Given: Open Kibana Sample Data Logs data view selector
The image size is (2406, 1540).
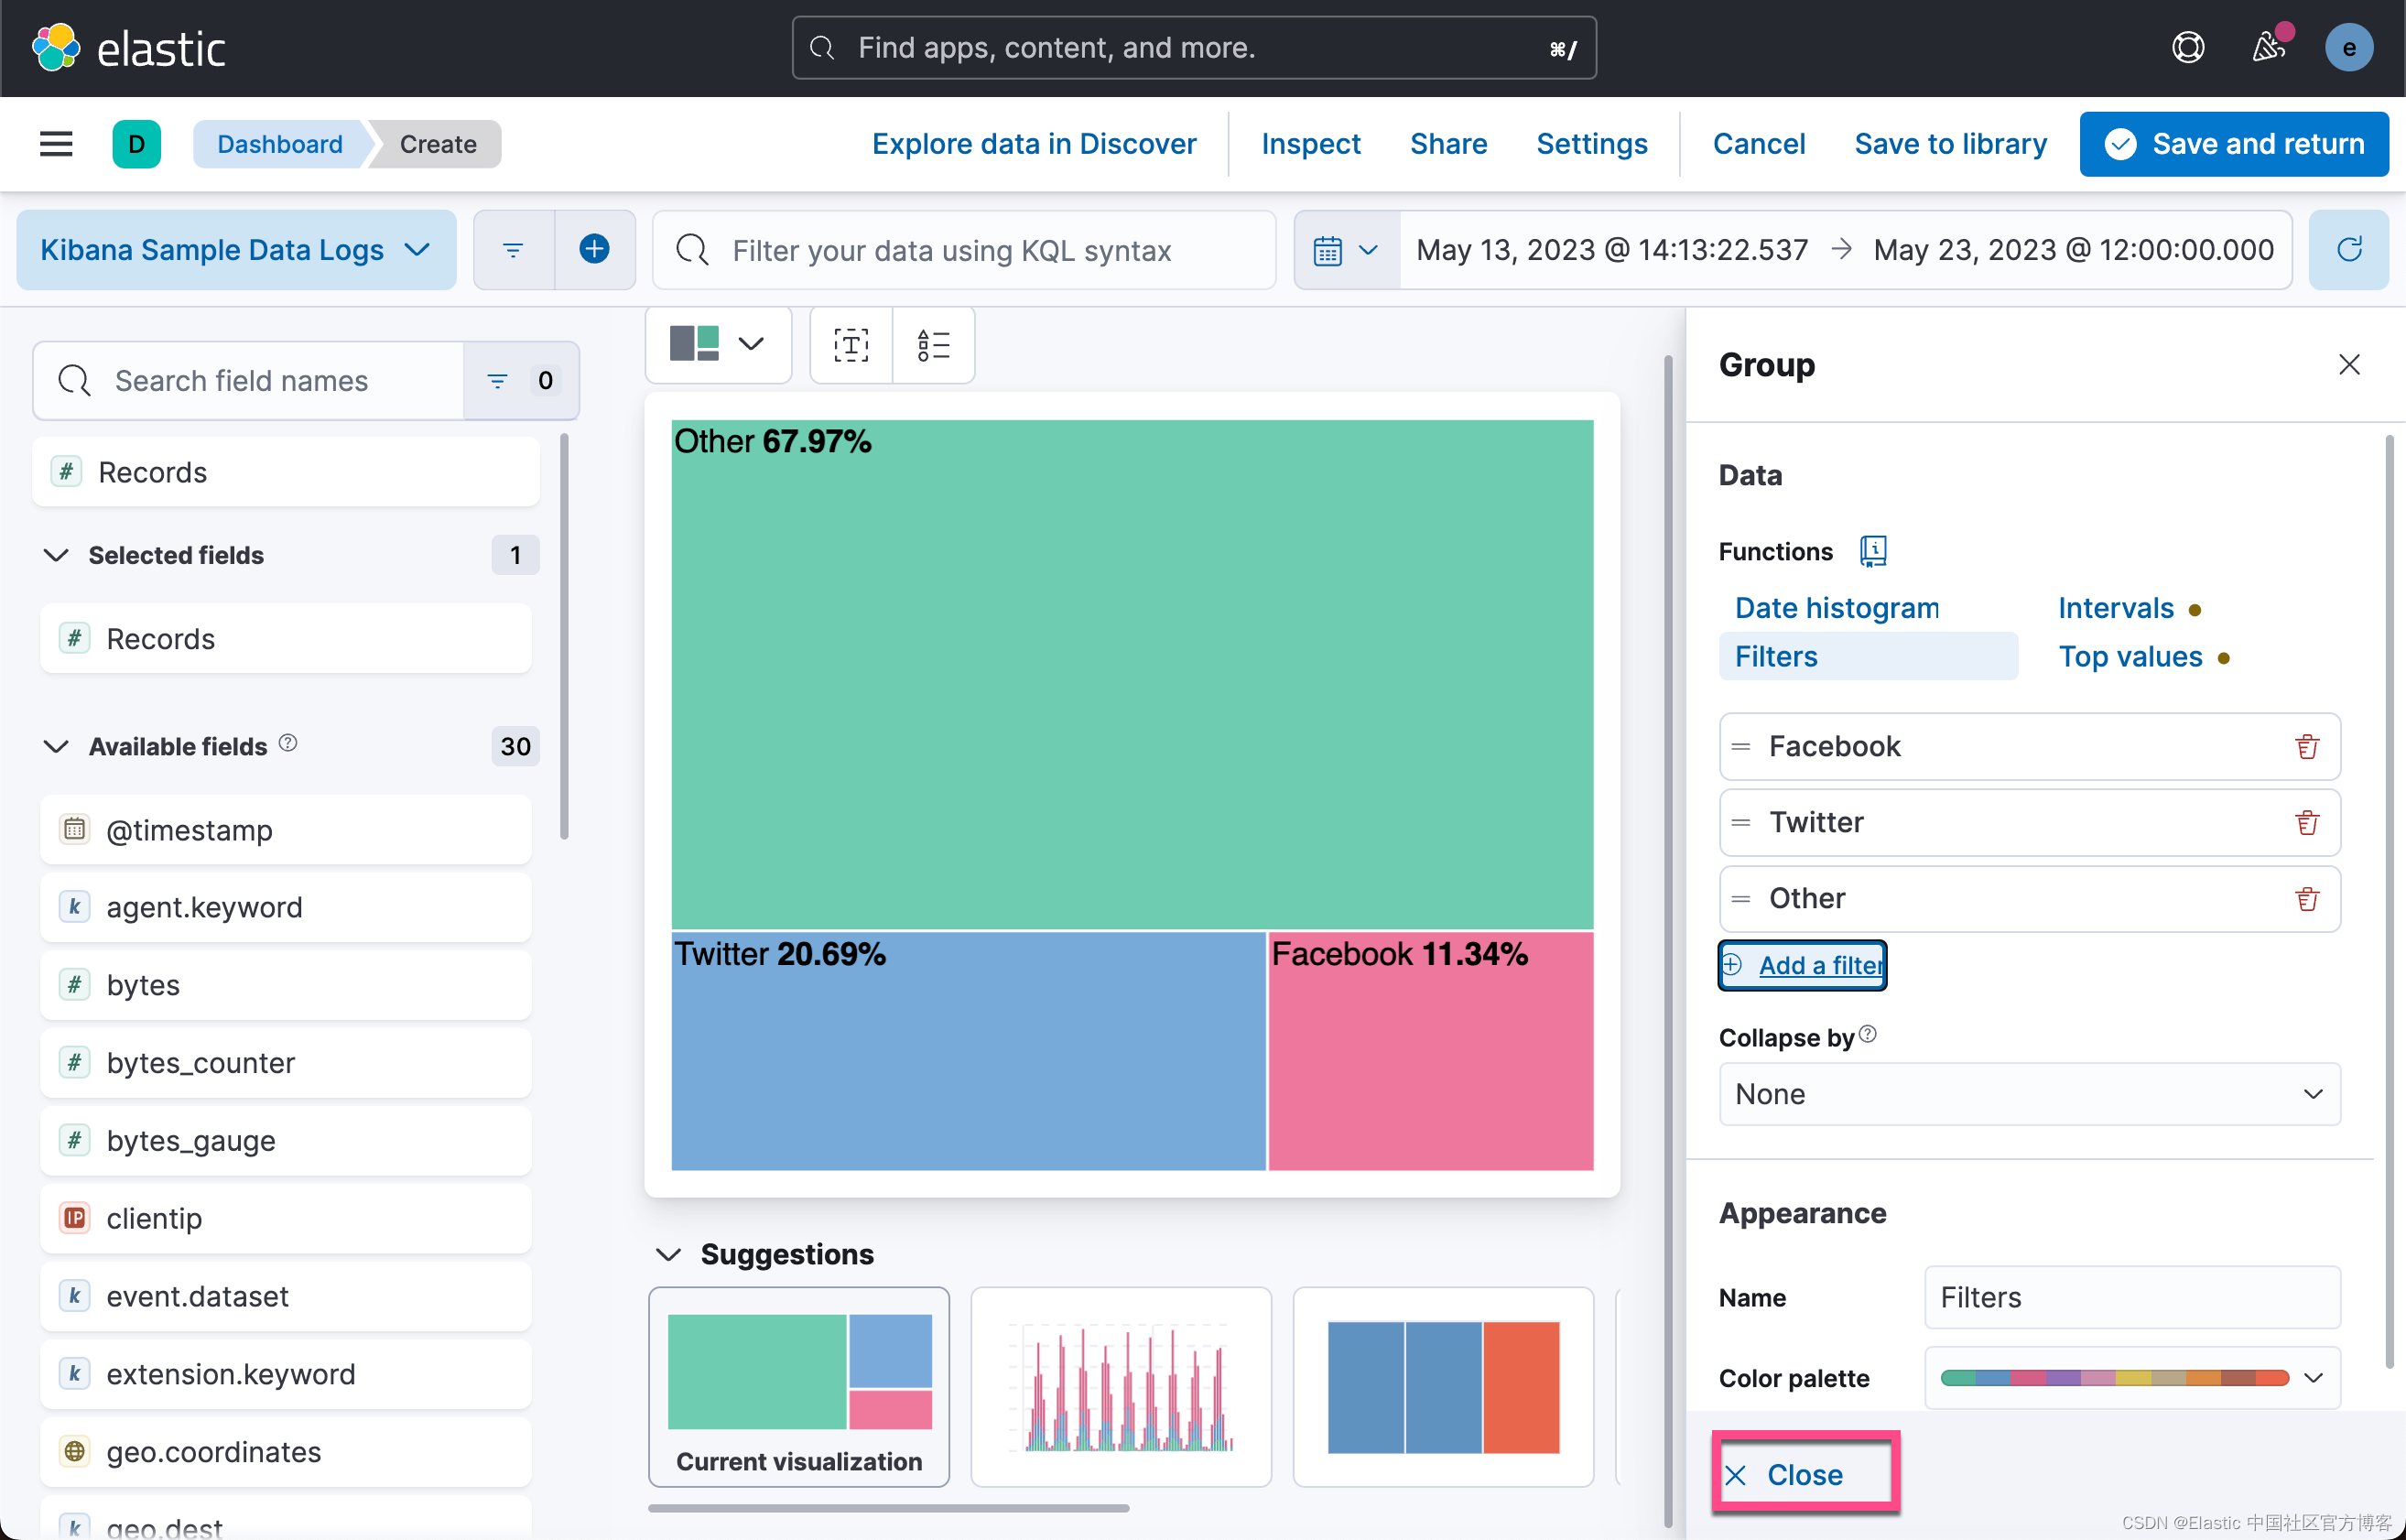Looking at the screenshot, I should point(236,249).
